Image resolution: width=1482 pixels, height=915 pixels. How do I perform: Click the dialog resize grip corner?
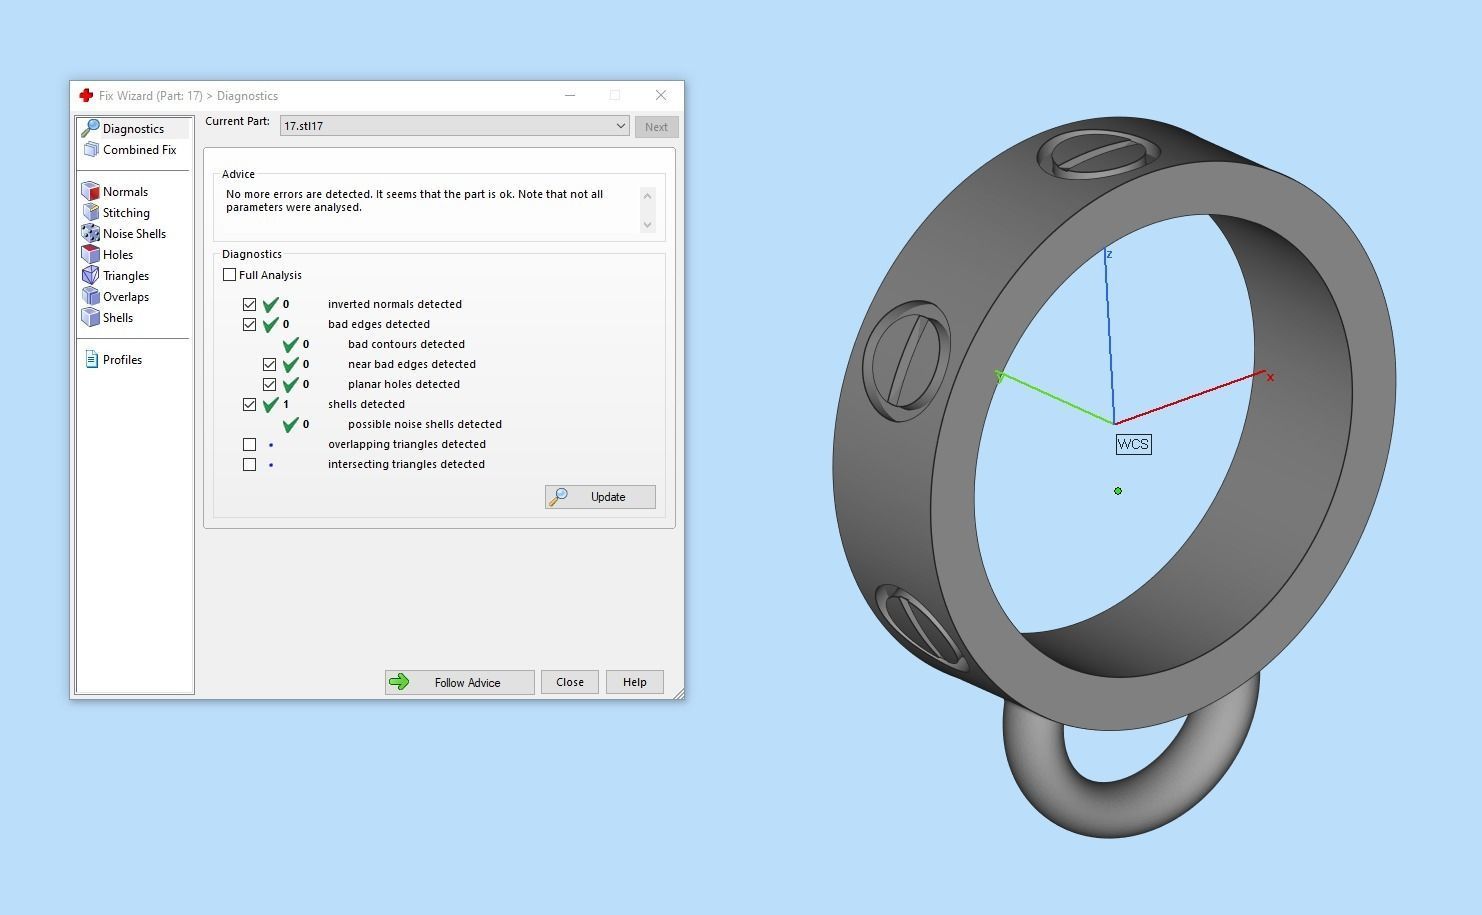[x=679, y=693]
